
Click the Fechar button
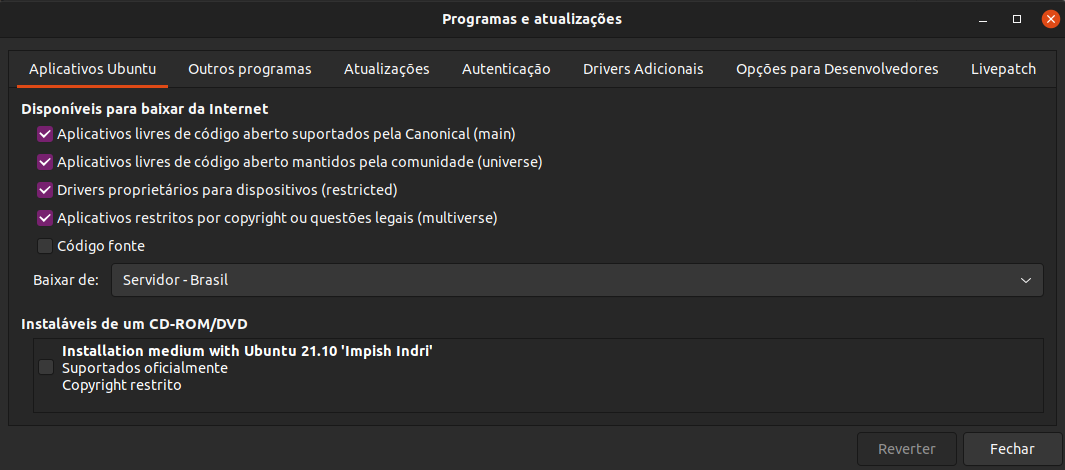coord(1012,449)
